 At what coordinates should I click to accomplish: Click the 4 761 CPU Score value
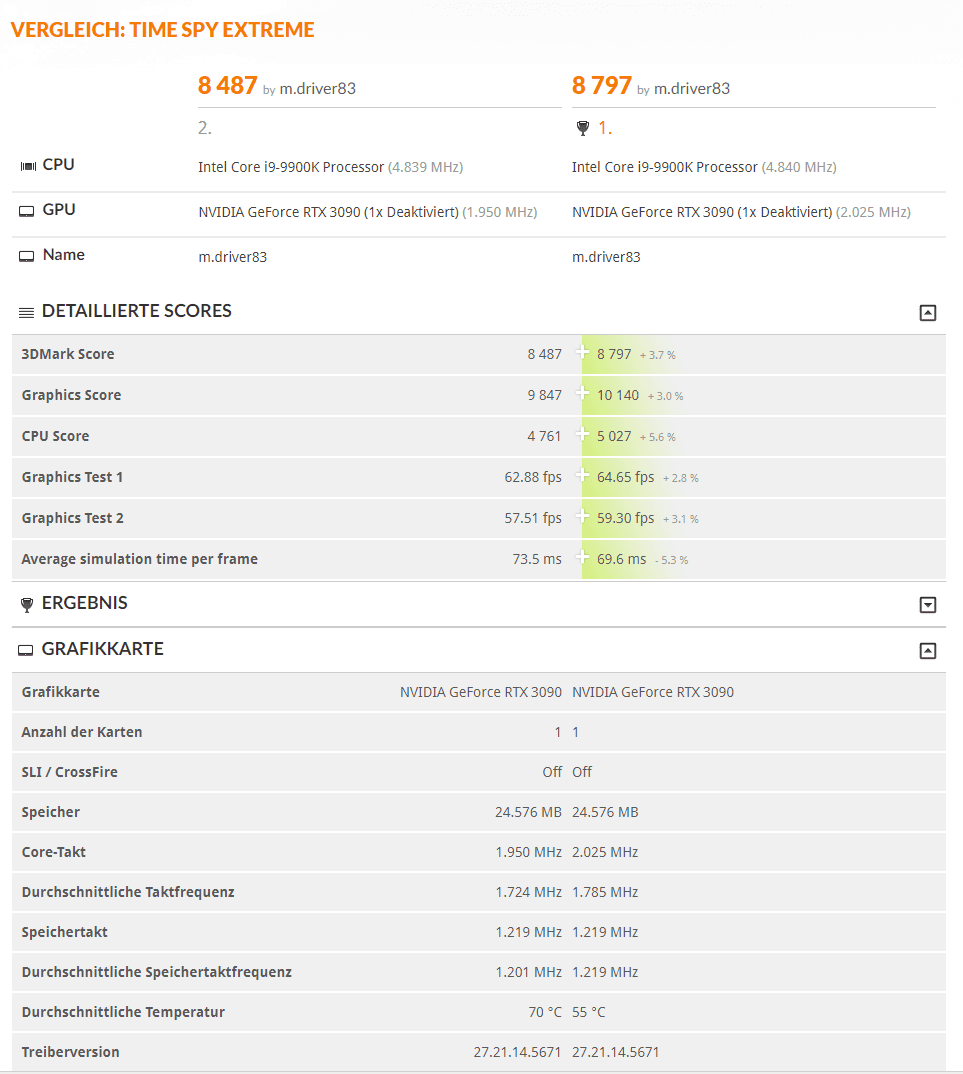coord(545,436)
